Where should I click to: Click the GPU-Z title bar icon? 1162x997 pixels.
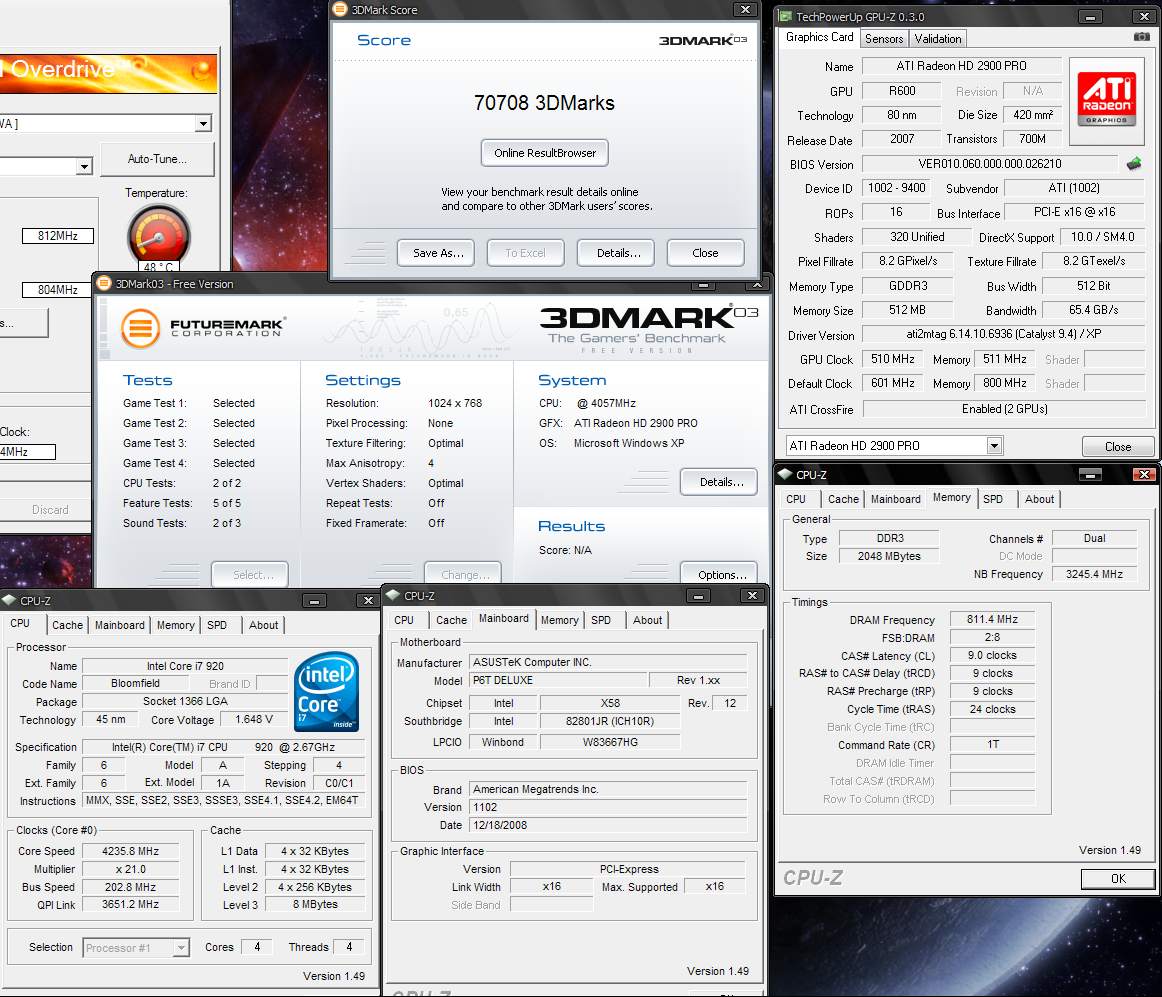(786, 16)
